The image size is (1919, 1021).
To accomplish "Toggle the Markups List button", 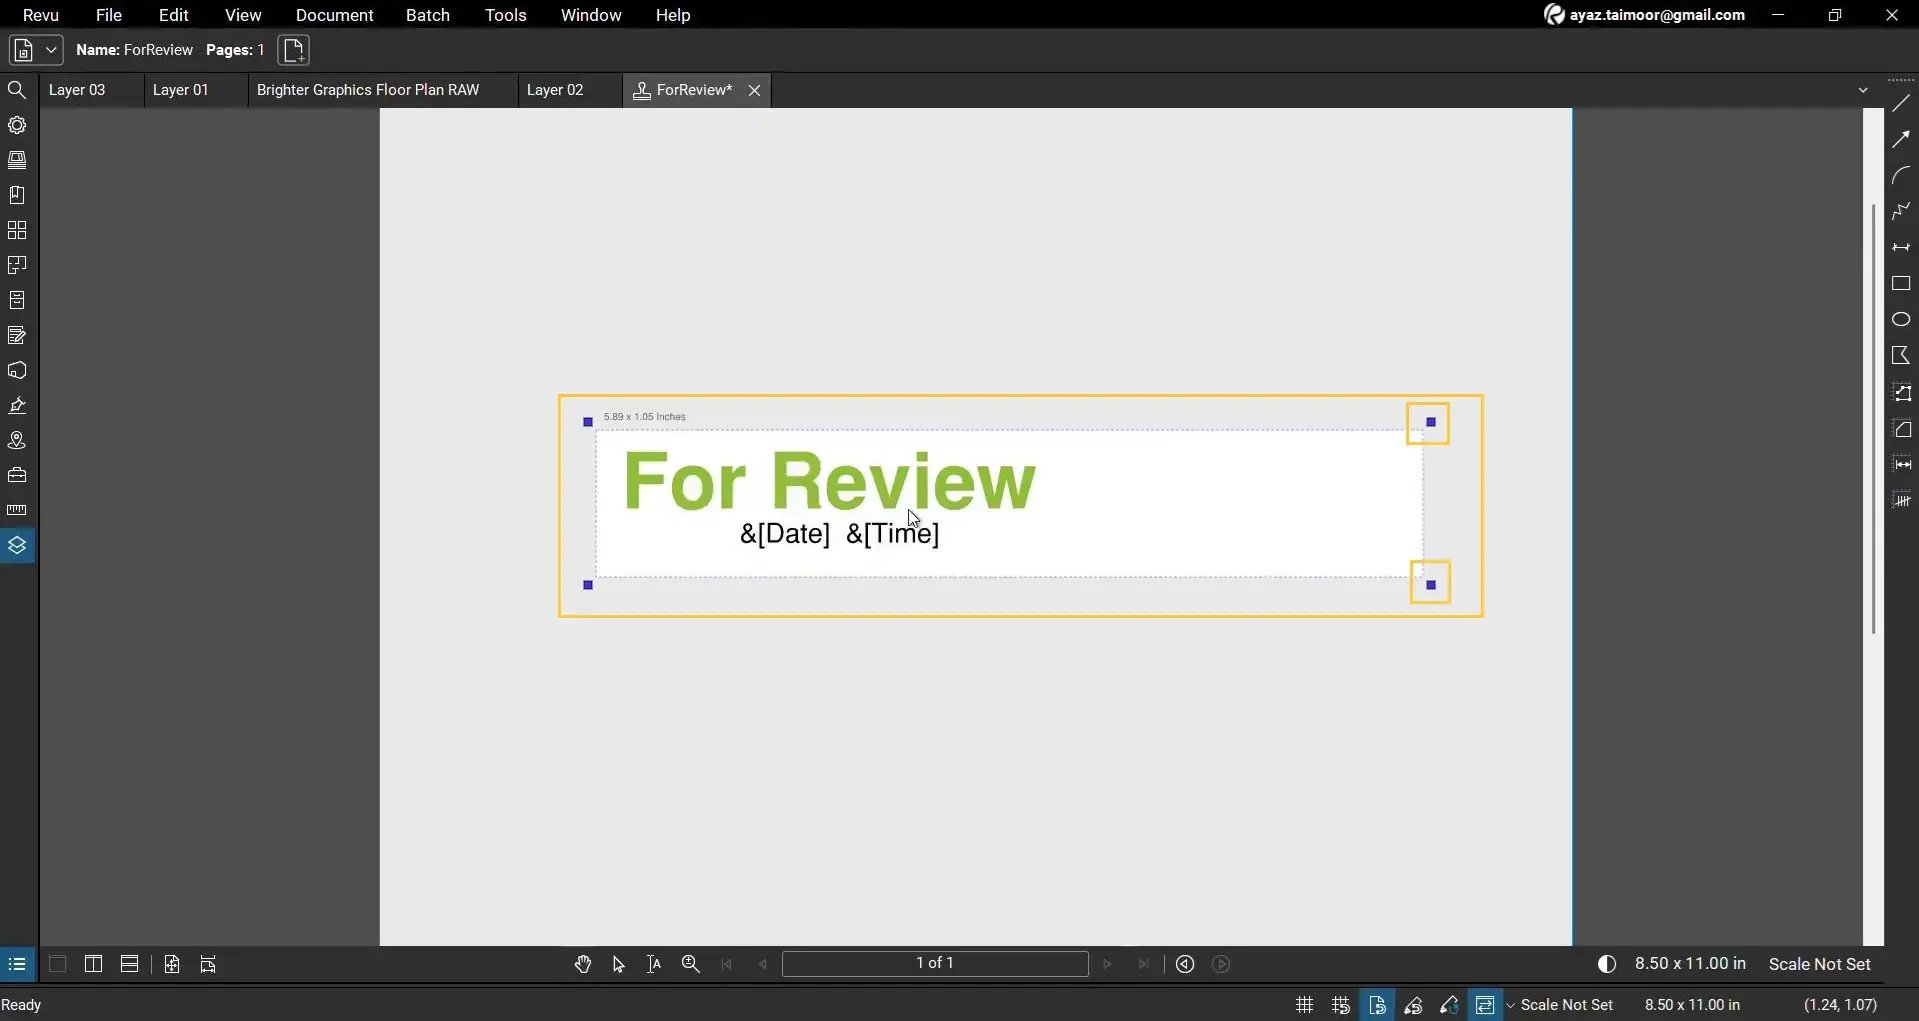I will [x=17, y=965].
